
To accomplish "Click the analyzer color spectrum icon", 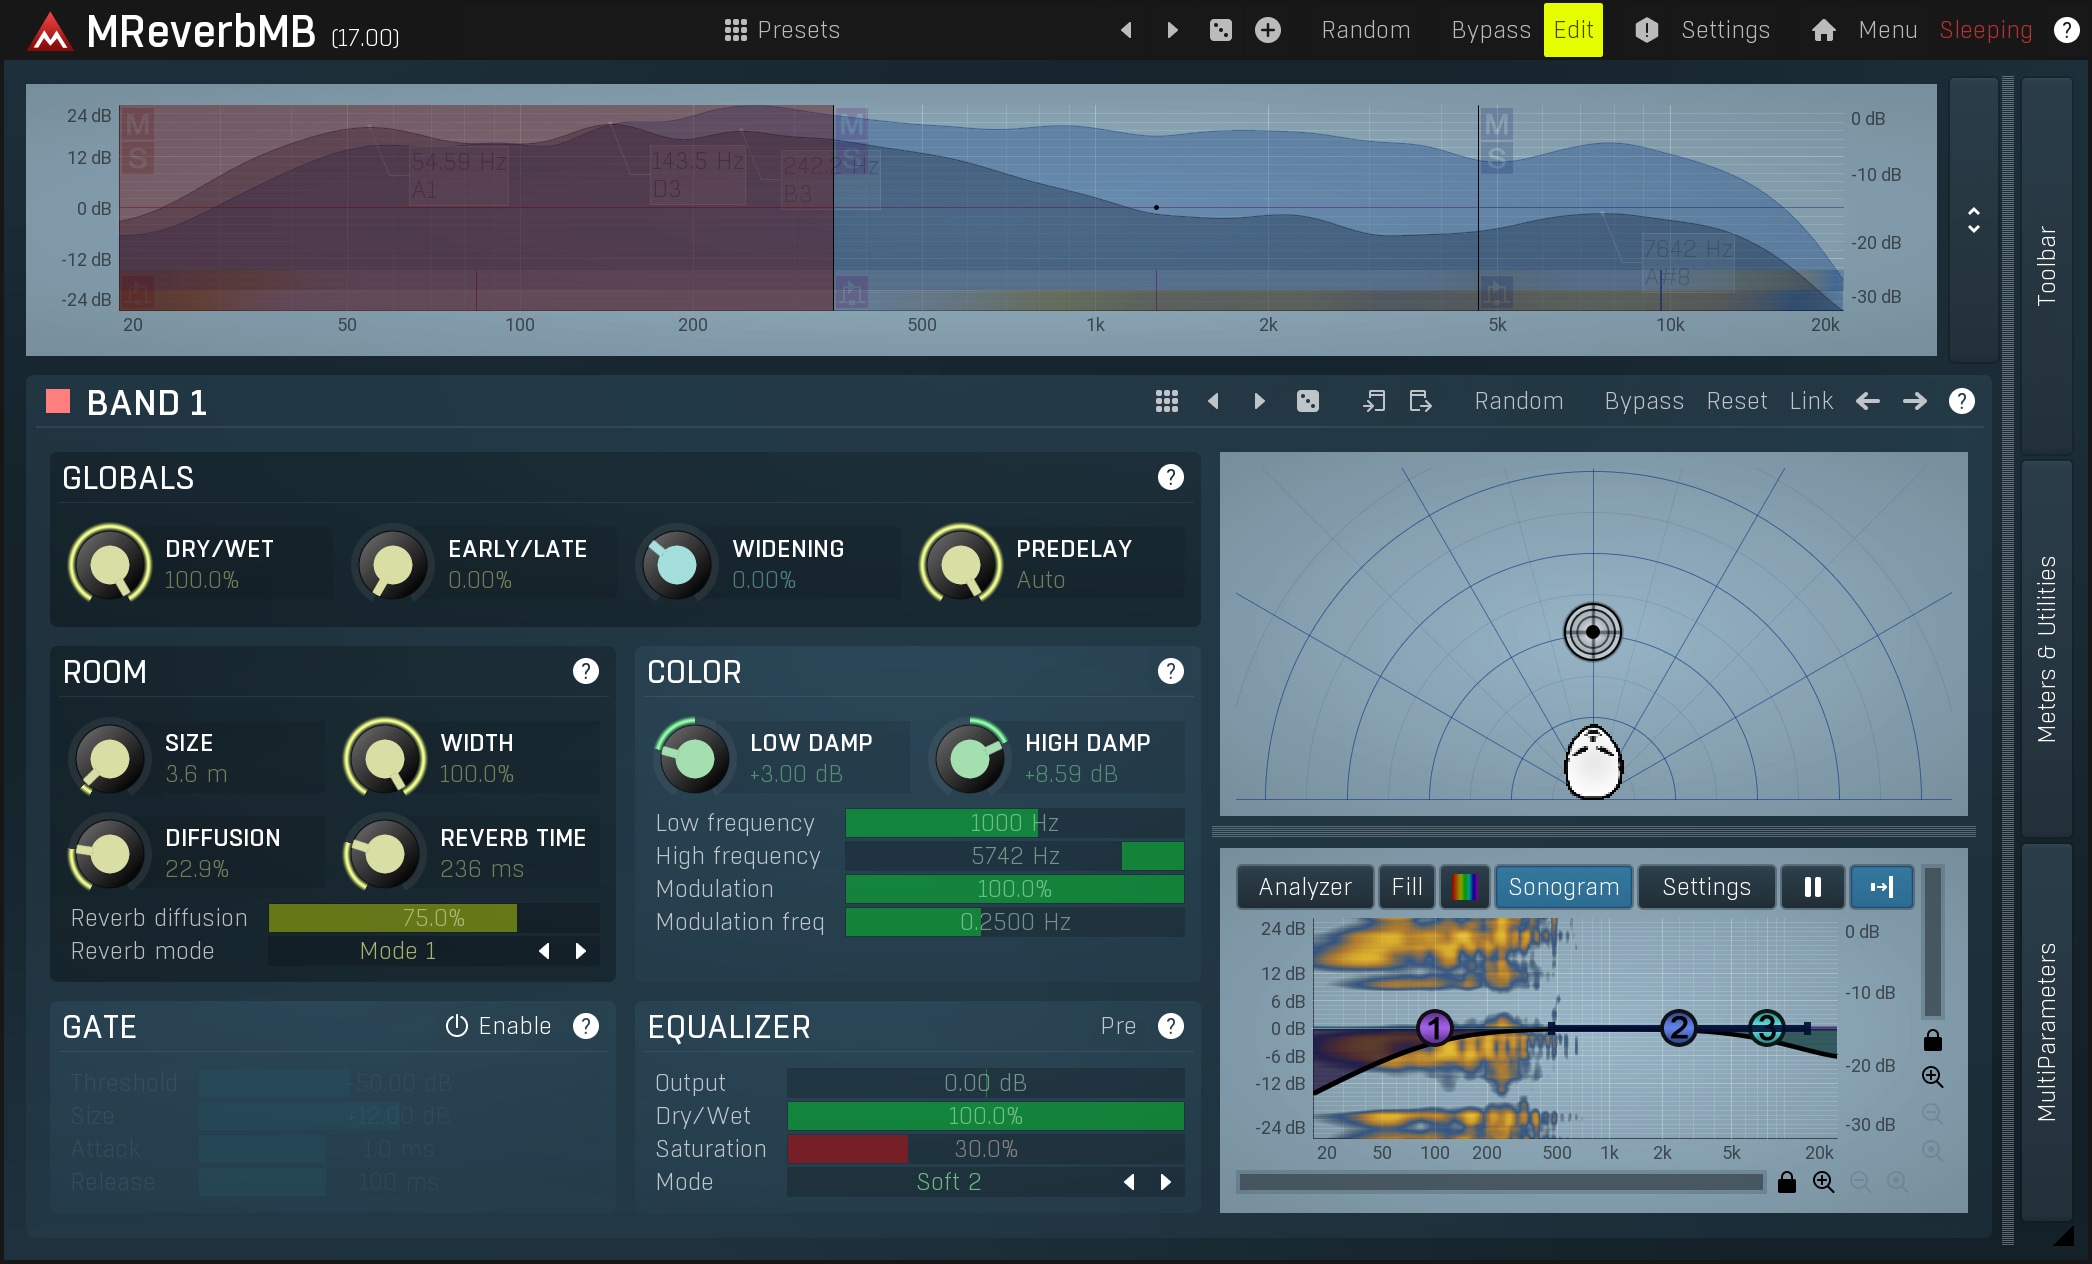I will pyautogui.click(x=1464, y=887).
